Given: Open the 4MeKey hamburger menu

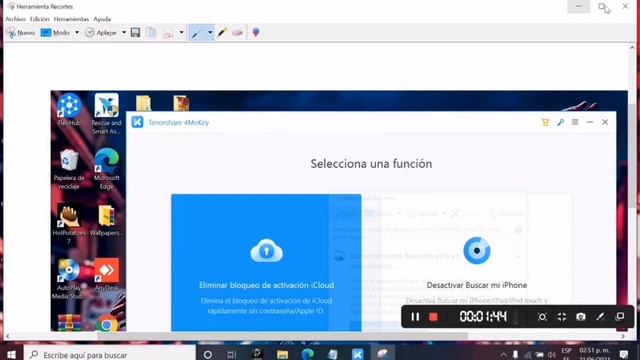Looking at the screenshot, I should click(x=575, y=122).
